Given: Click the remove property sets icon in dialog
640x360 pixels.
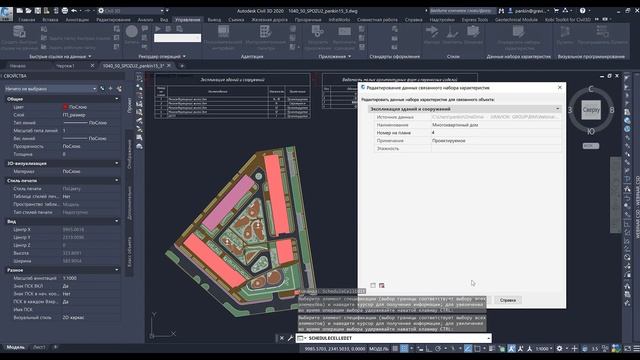Looking at the screenshot, I should point(382,285).
